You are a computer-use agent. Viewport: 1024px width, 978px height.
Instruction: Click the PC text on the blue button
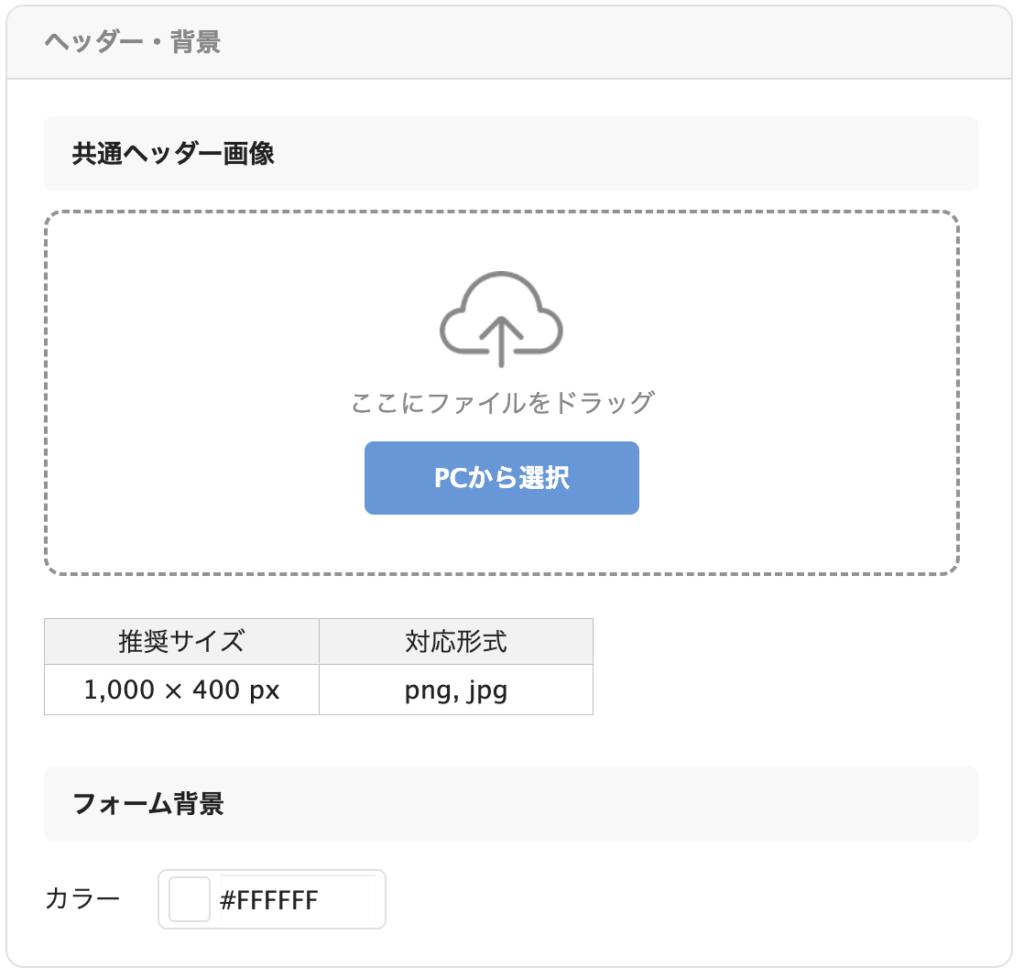point(451,478)
